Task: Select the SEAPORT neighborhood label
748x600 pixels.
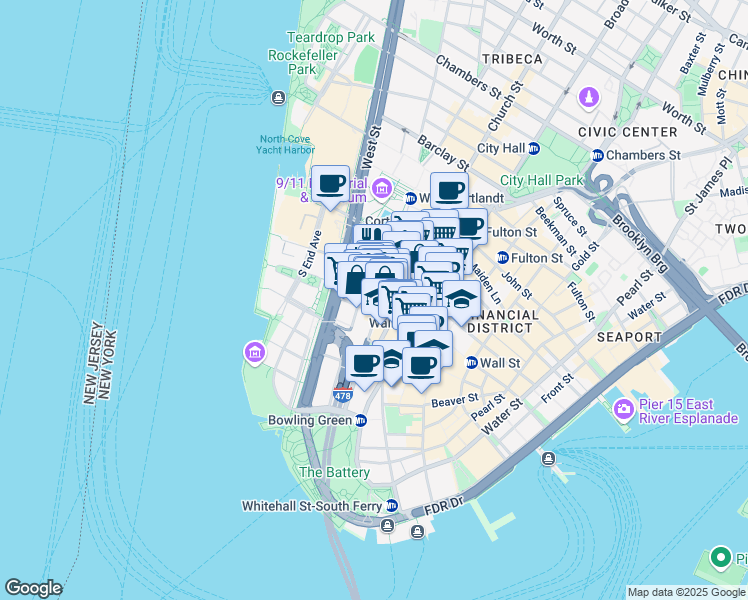Action: pyautogui.click(x=629, y=337)
